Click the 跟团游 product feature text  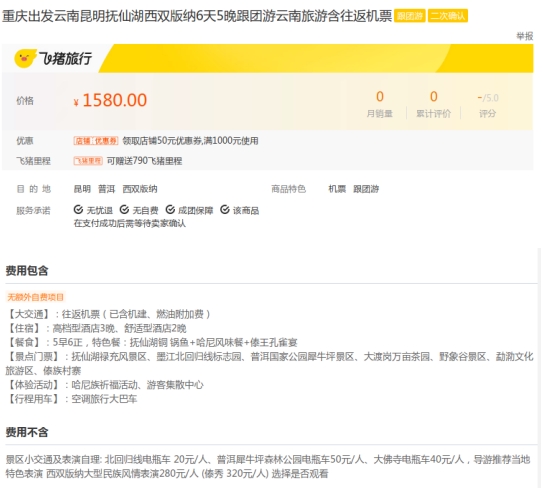366,189
